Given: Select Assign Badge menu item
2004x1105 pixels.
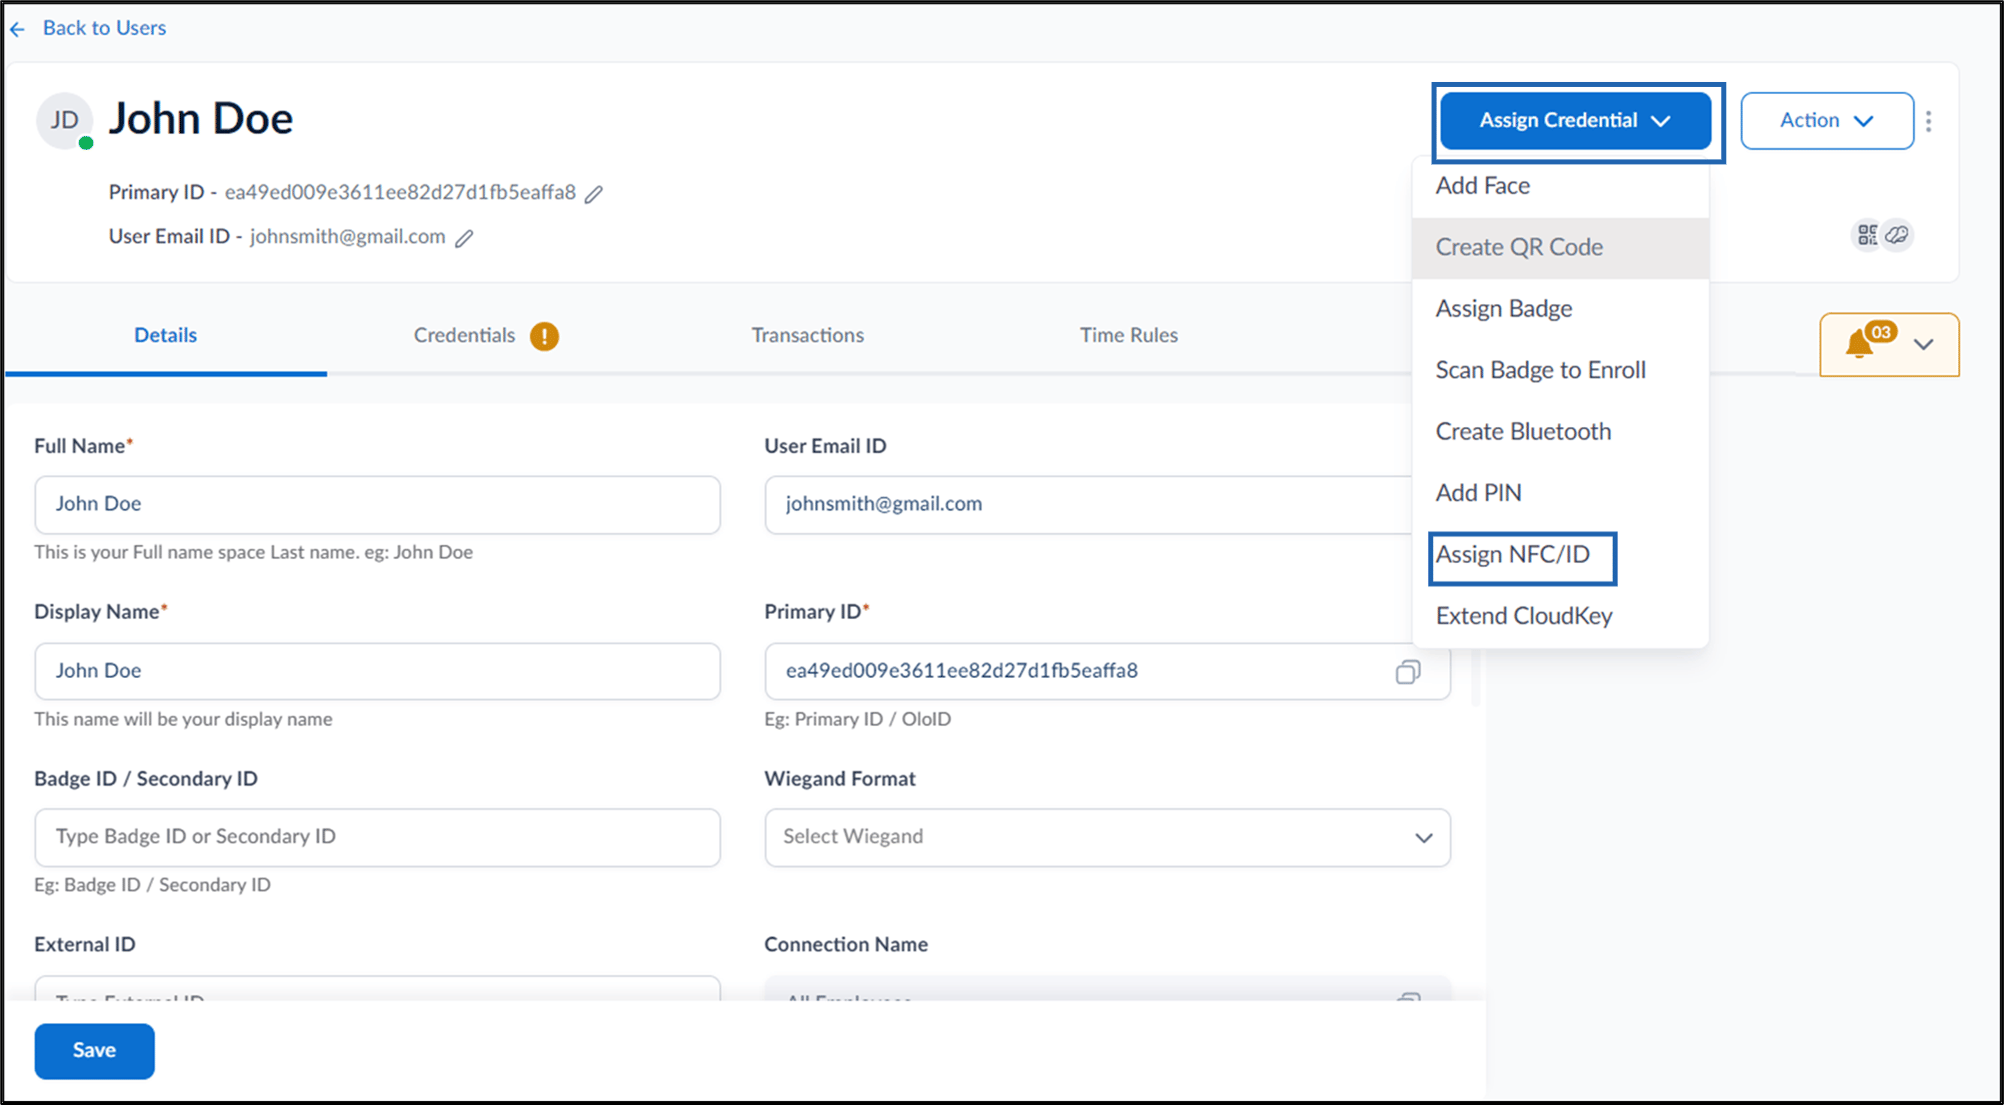Looking at the screenshot, I should pyautogui.click(x=1560, y=309).
